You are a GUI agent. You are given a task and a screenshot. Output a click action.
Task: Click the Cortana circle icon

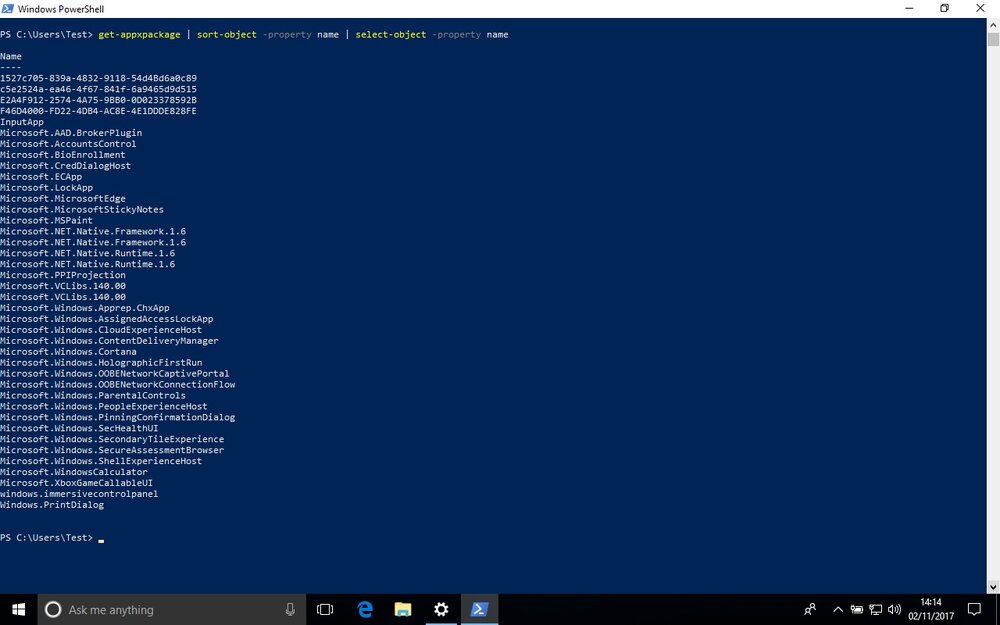point(53,610)
